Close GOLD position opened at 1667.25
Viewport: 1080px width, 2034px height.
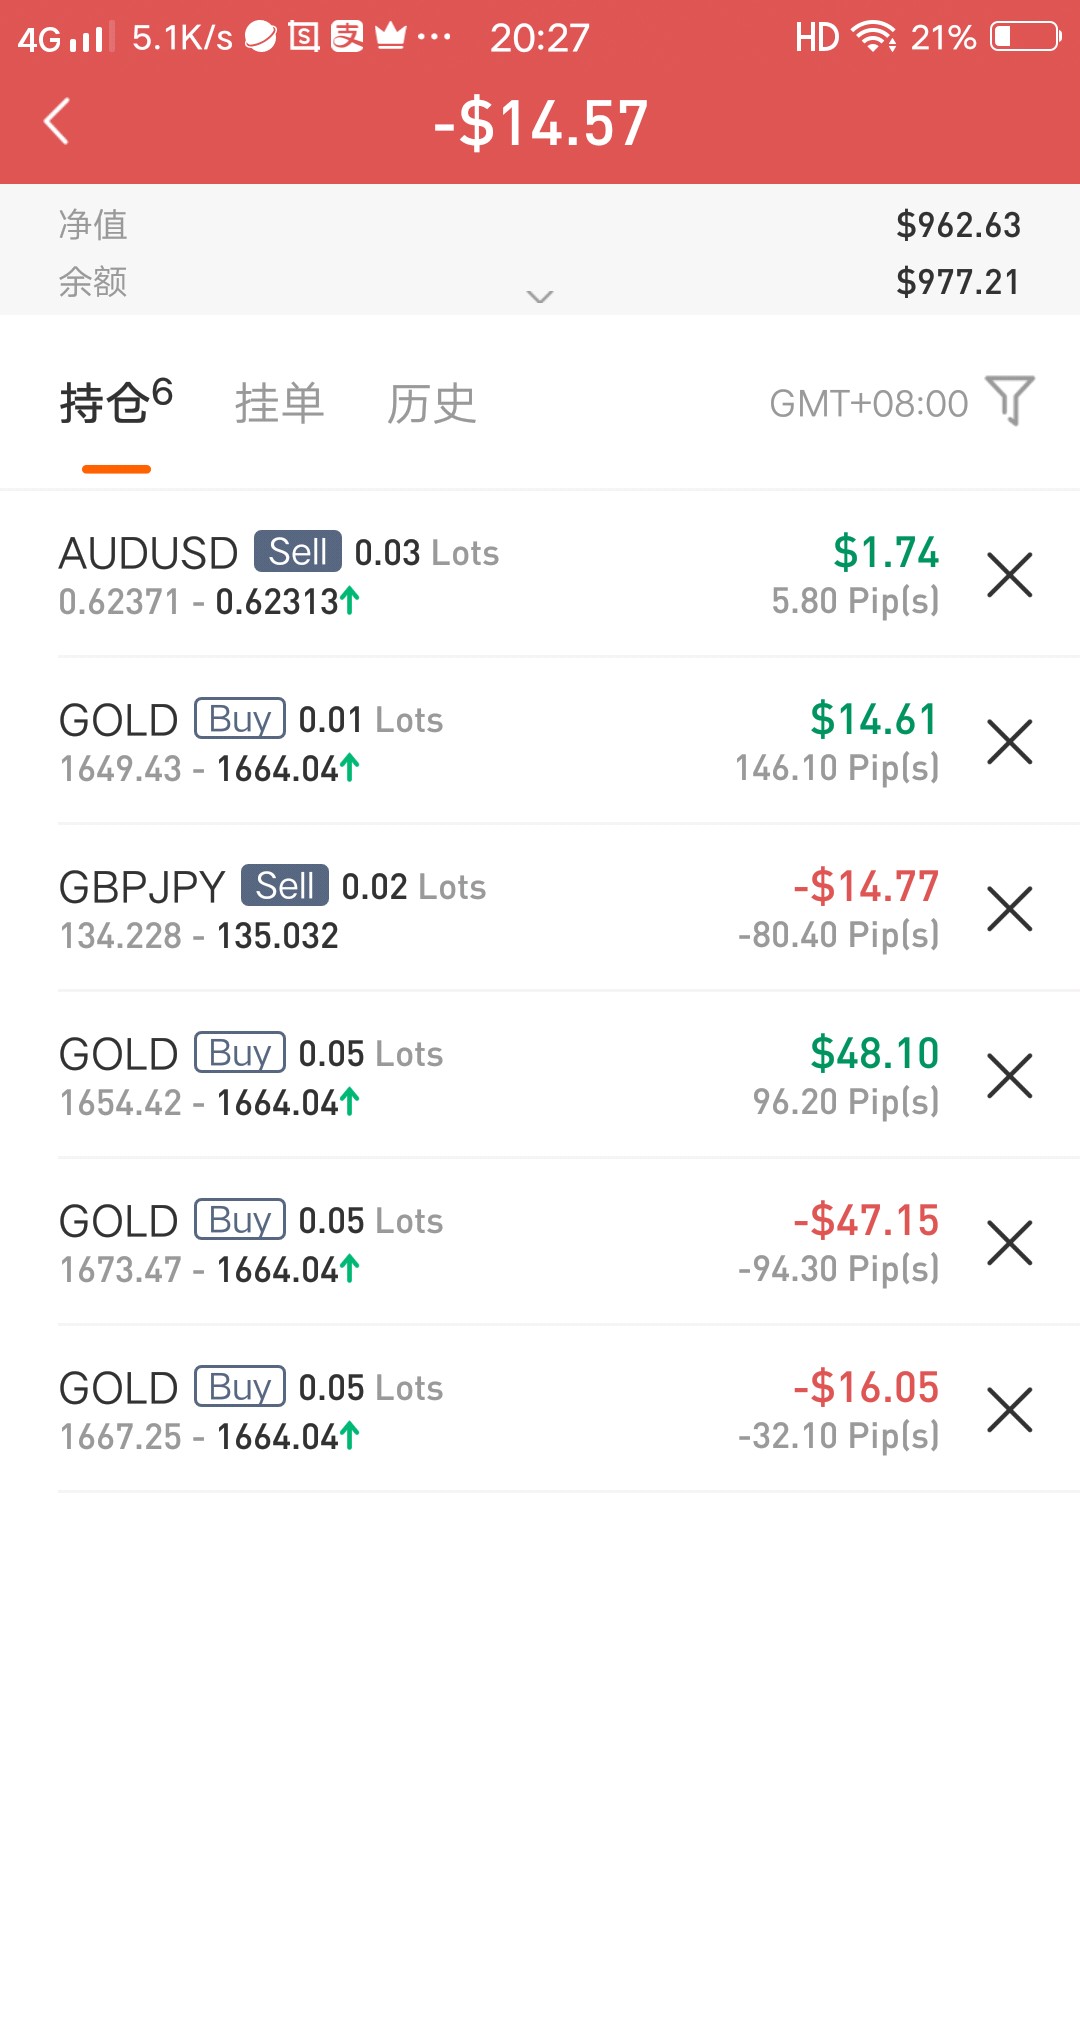[x=1010, y=1410]
